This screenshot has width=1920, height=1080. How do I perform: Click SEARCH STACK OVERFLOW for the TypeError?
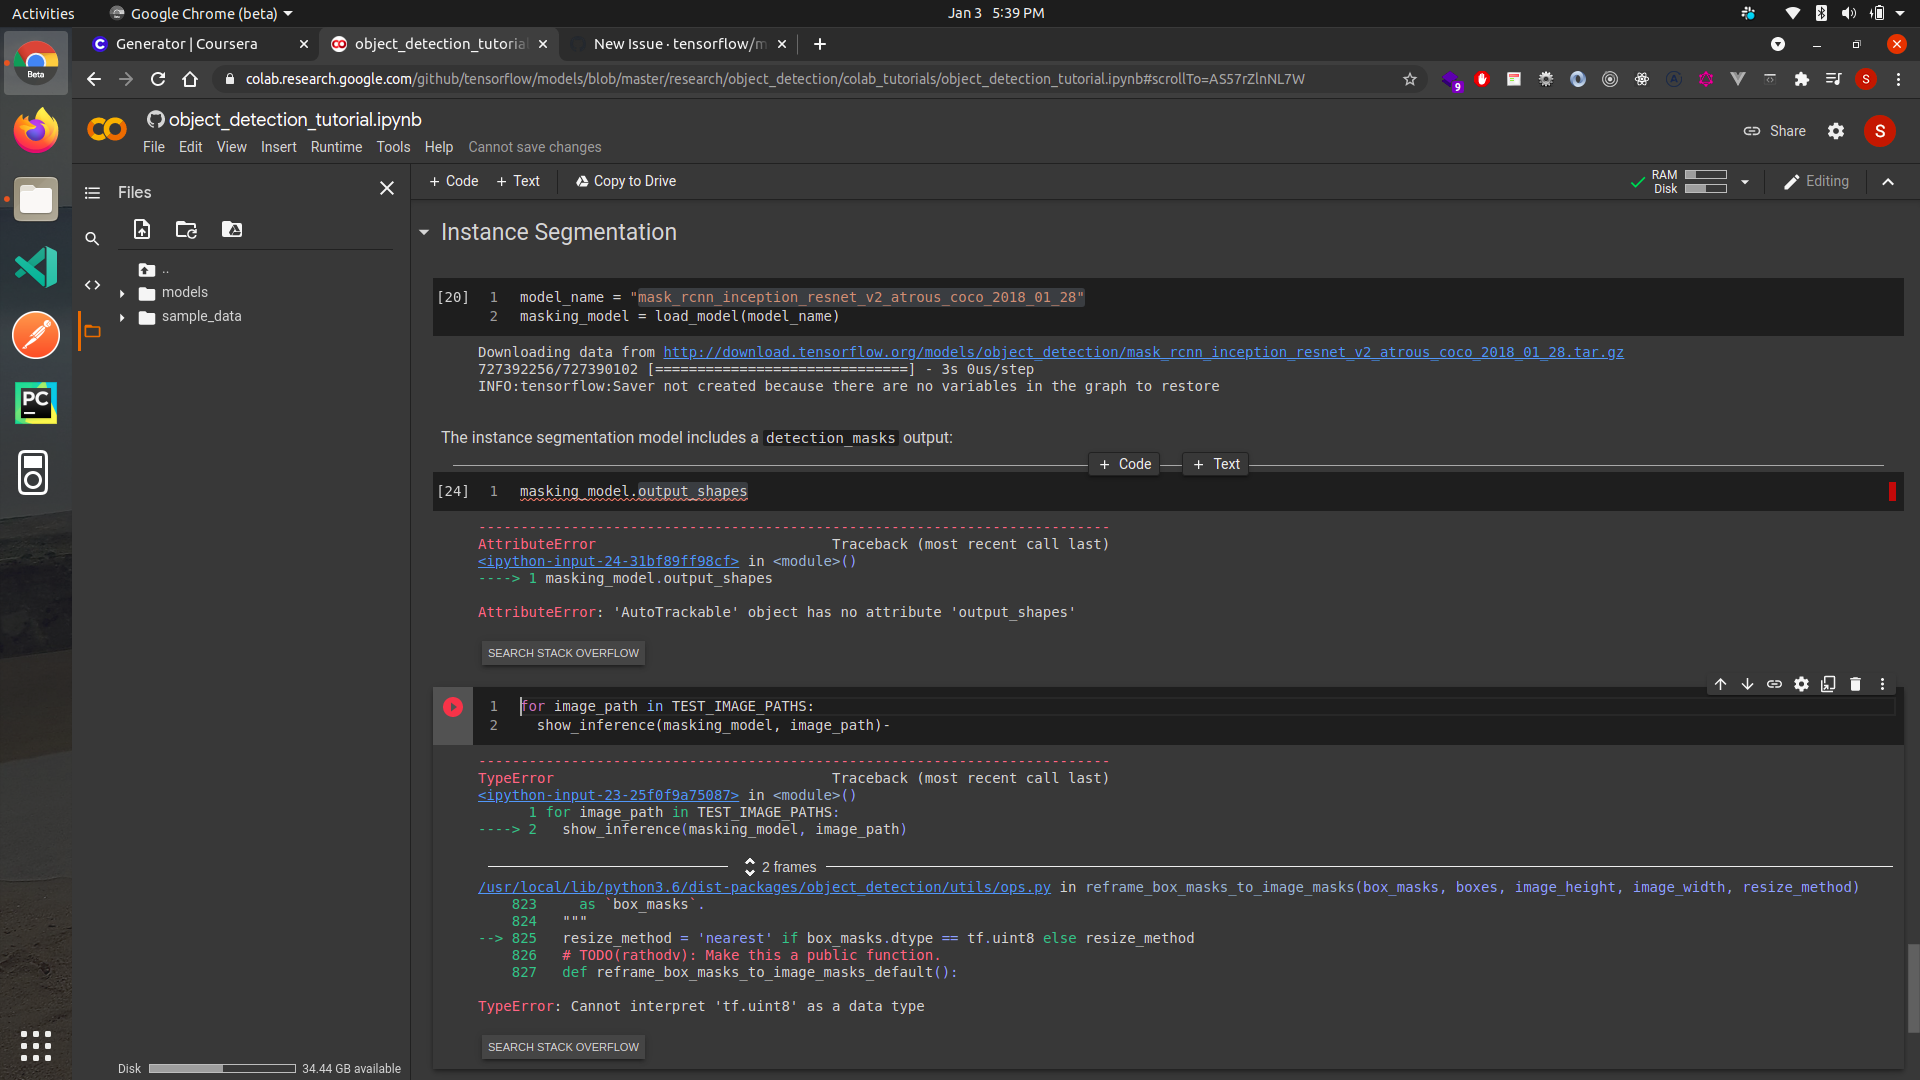tap(562, 1046)
